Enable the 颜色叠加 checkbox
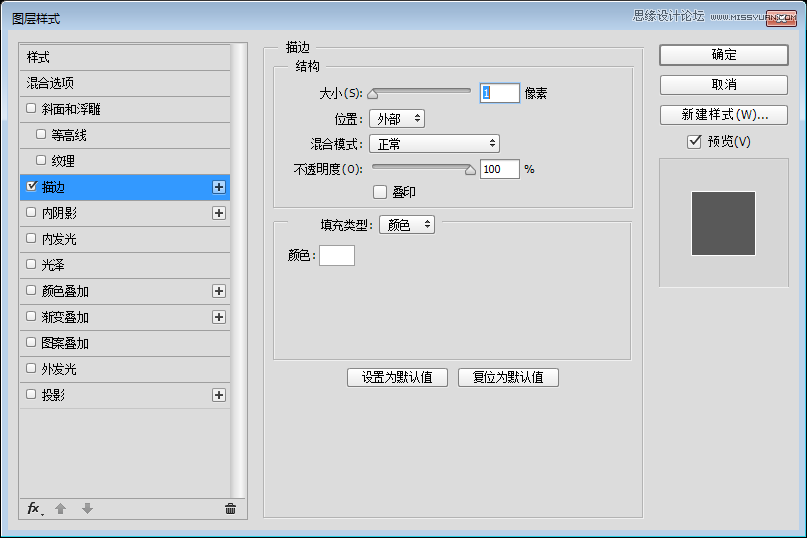Viewport: 807px width, 538px height. tap(31, 290)
